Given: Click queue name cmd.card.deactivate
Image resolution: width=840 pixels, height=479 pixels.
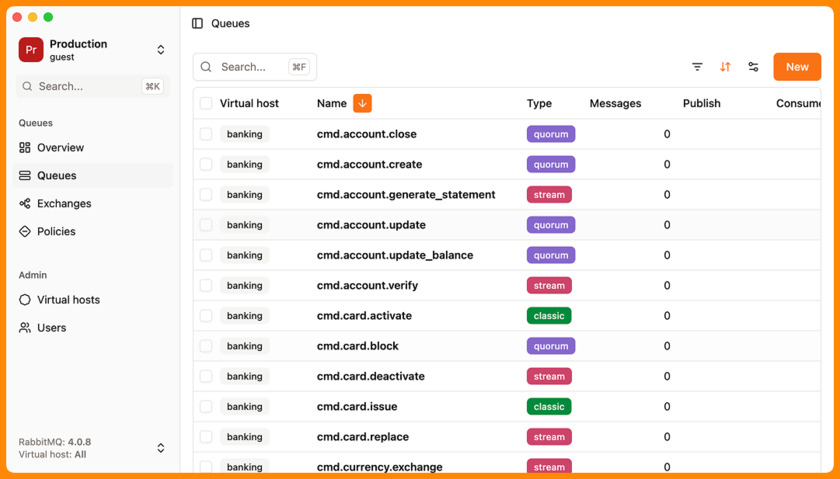Looking at the screenshot, I should pyautogui.click(x=371, y=376).
